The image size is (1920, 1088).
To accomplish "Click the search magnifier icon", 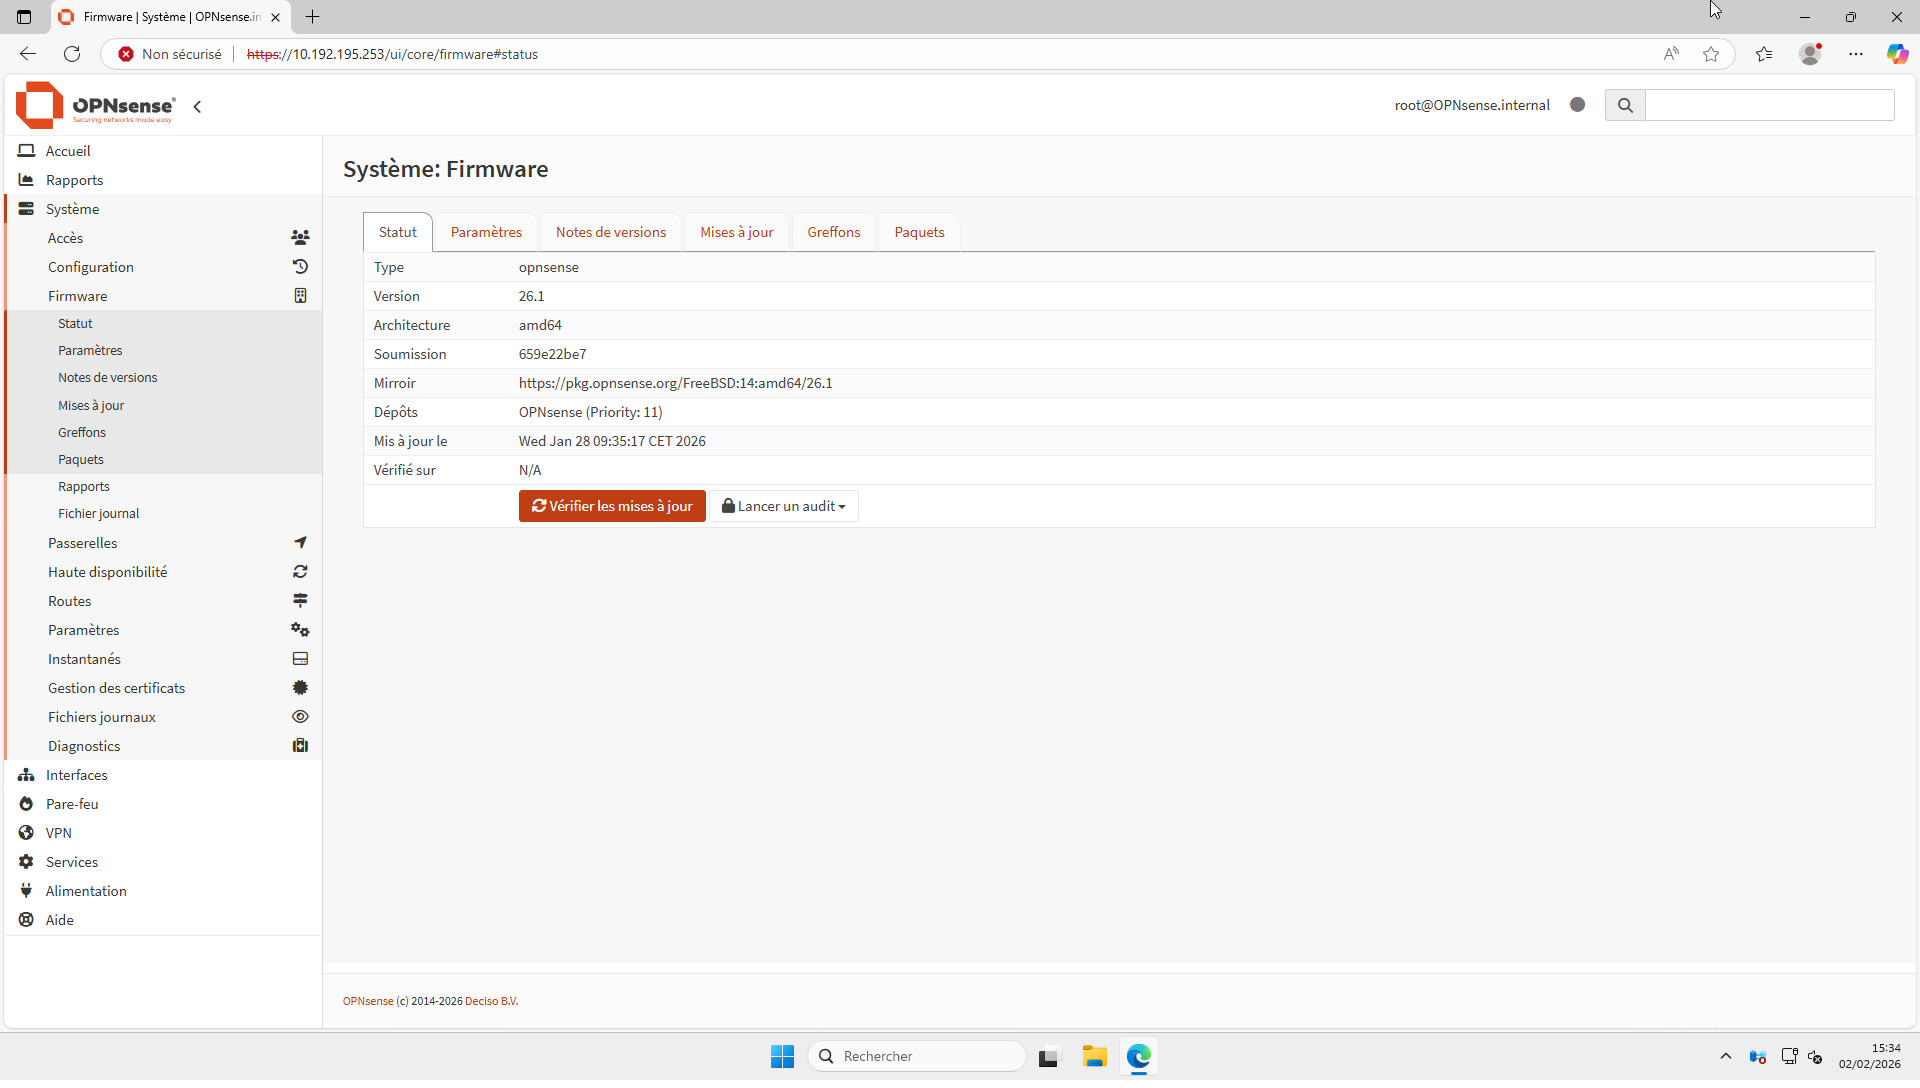I will pos(1625,105).
